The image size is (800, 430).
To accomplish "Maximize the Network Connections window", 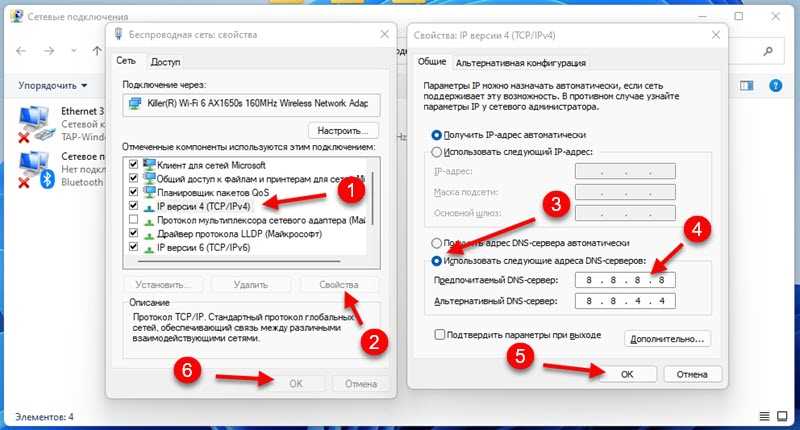I will [738, 16].
